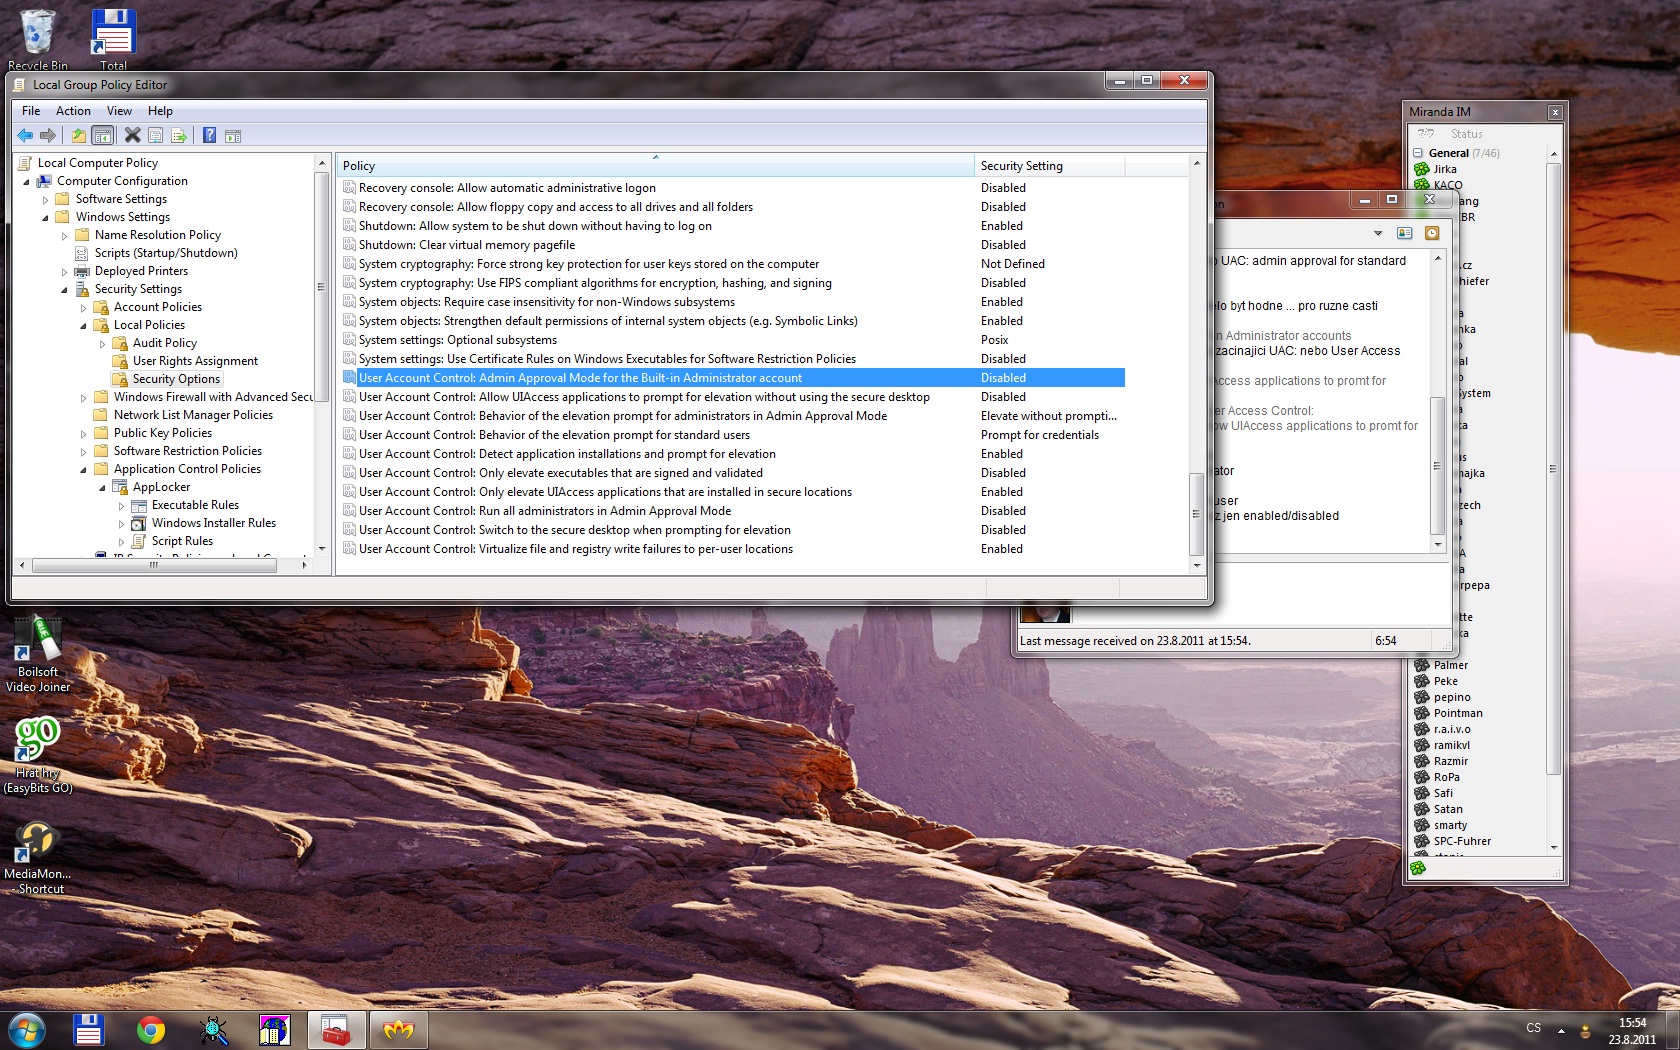Collapse the General group in Miranda IM

(x=1418, y=153)
